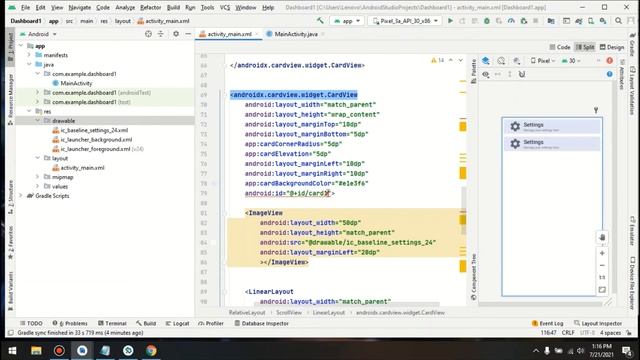
Task: Switch editor to Split view
Action: click(585, 47)
